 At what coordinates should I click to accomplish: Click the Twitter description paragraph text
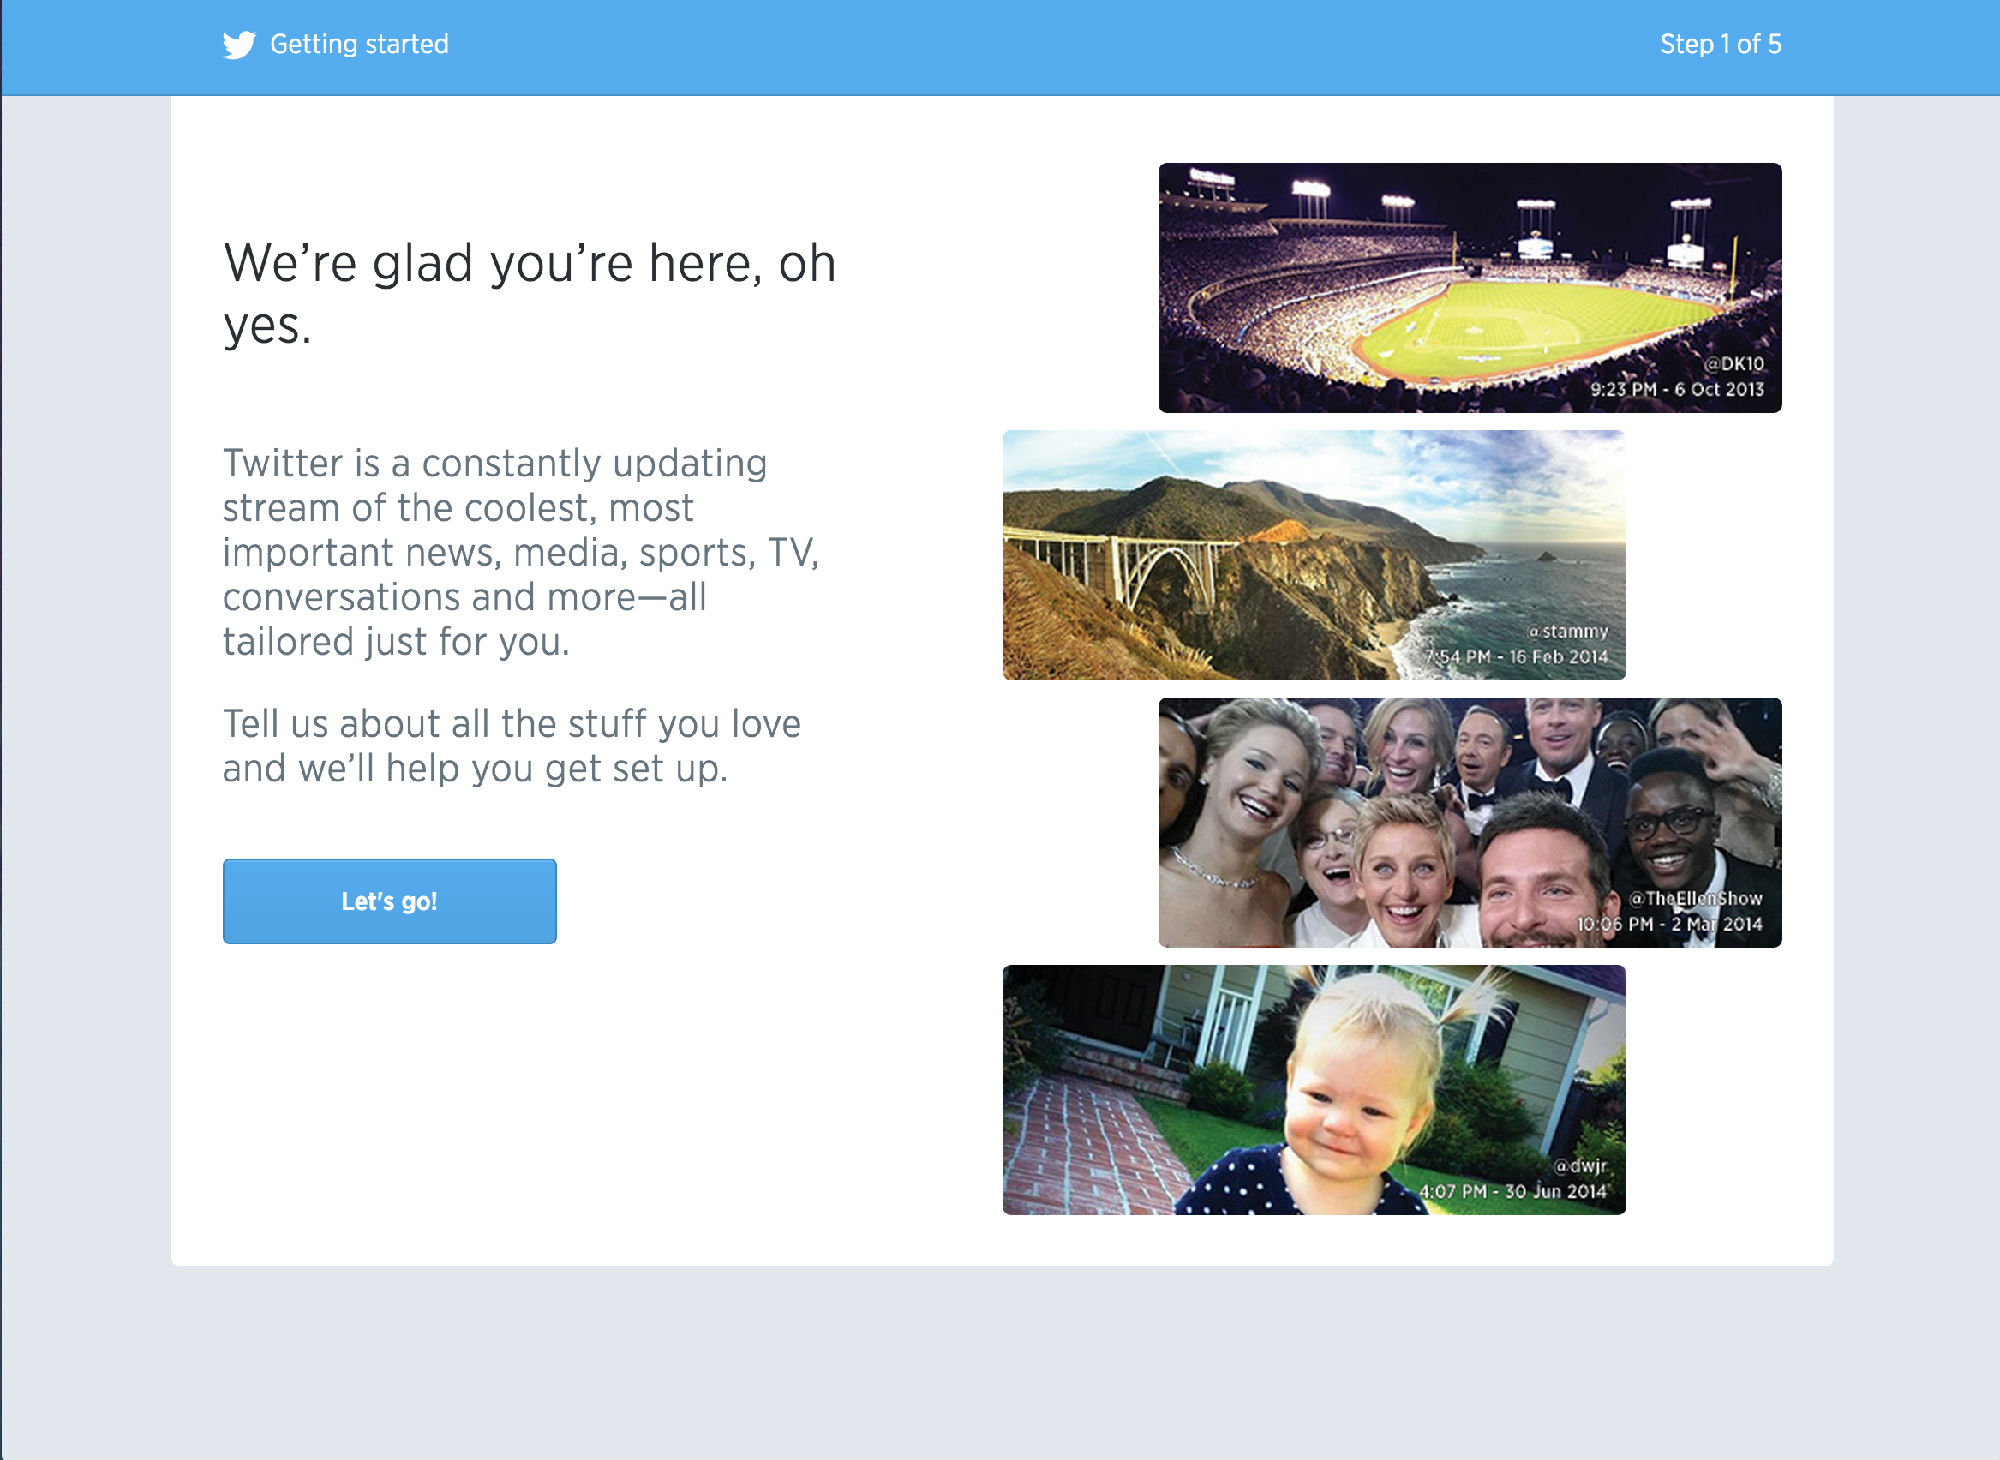pyautogui.click(x=521, y=552)
